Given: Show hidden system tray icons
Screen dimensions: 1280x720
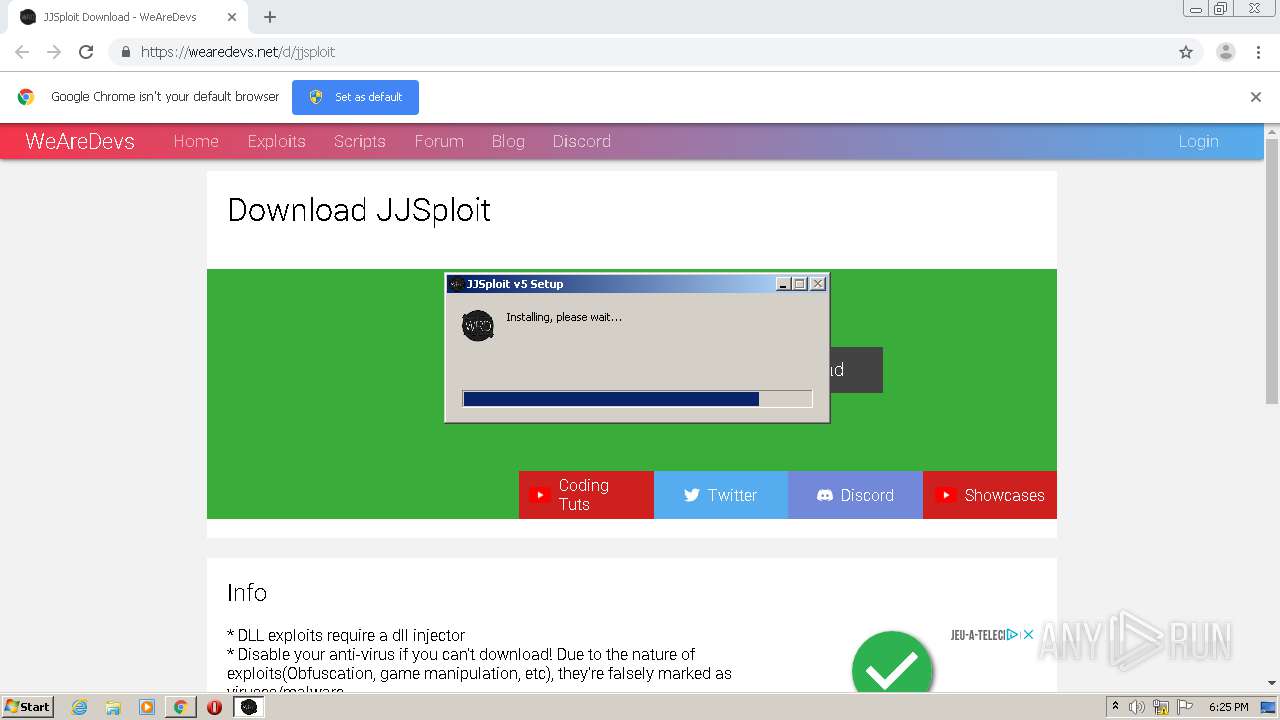Looking at the screenshot, I should coord(1115,707).
